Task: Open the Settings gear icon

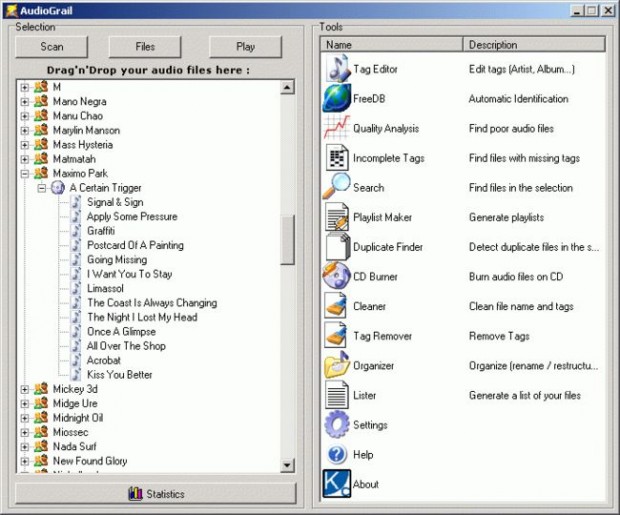Action: tap(337, 424)
